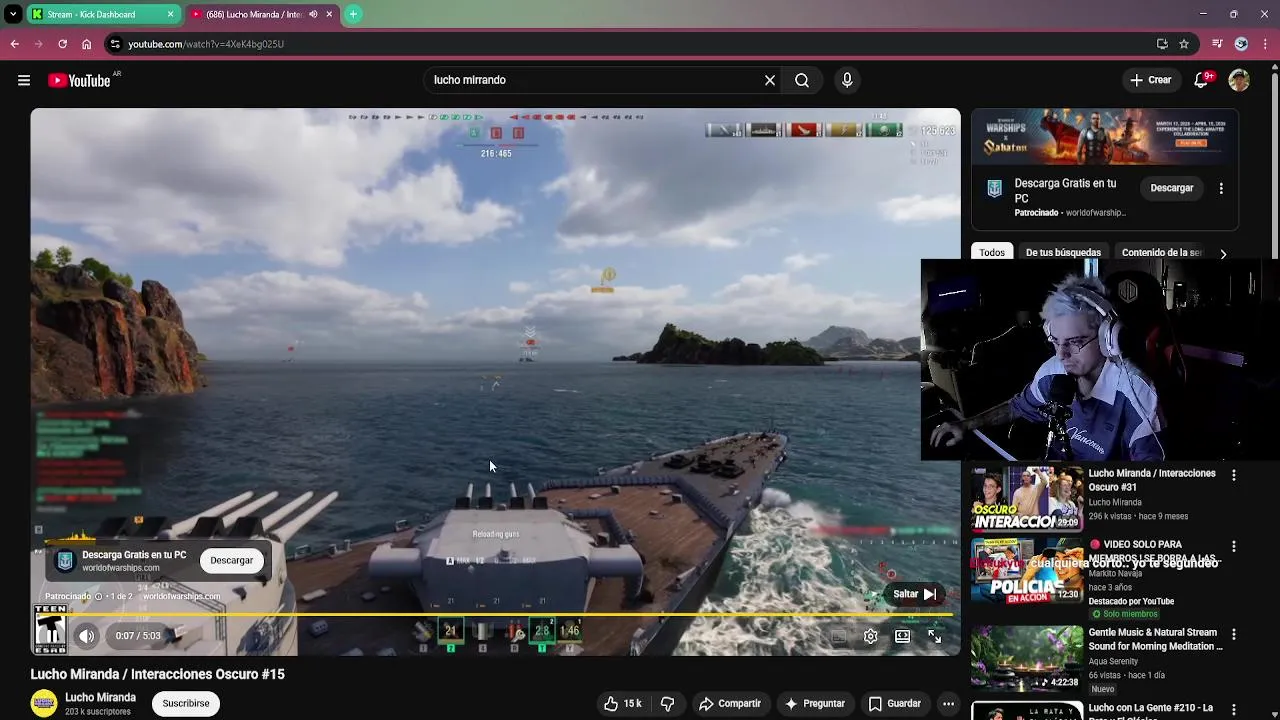Close the Lucho Miranda YouTube tab
The height and width of the screenshot is (720, 1280).
(329, 14)
